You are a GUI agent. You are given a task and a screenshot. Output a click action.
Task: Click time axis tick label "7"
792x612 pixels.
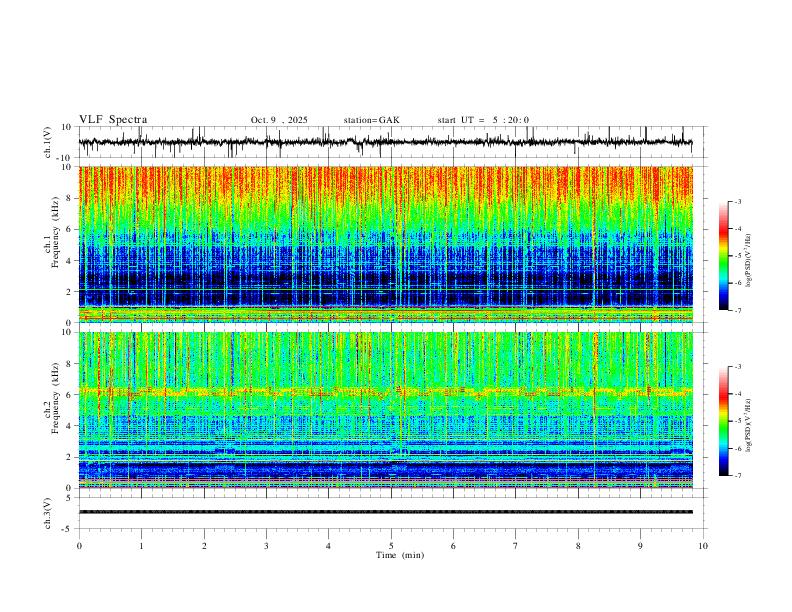pyautogui.click(x=516, y=546)
